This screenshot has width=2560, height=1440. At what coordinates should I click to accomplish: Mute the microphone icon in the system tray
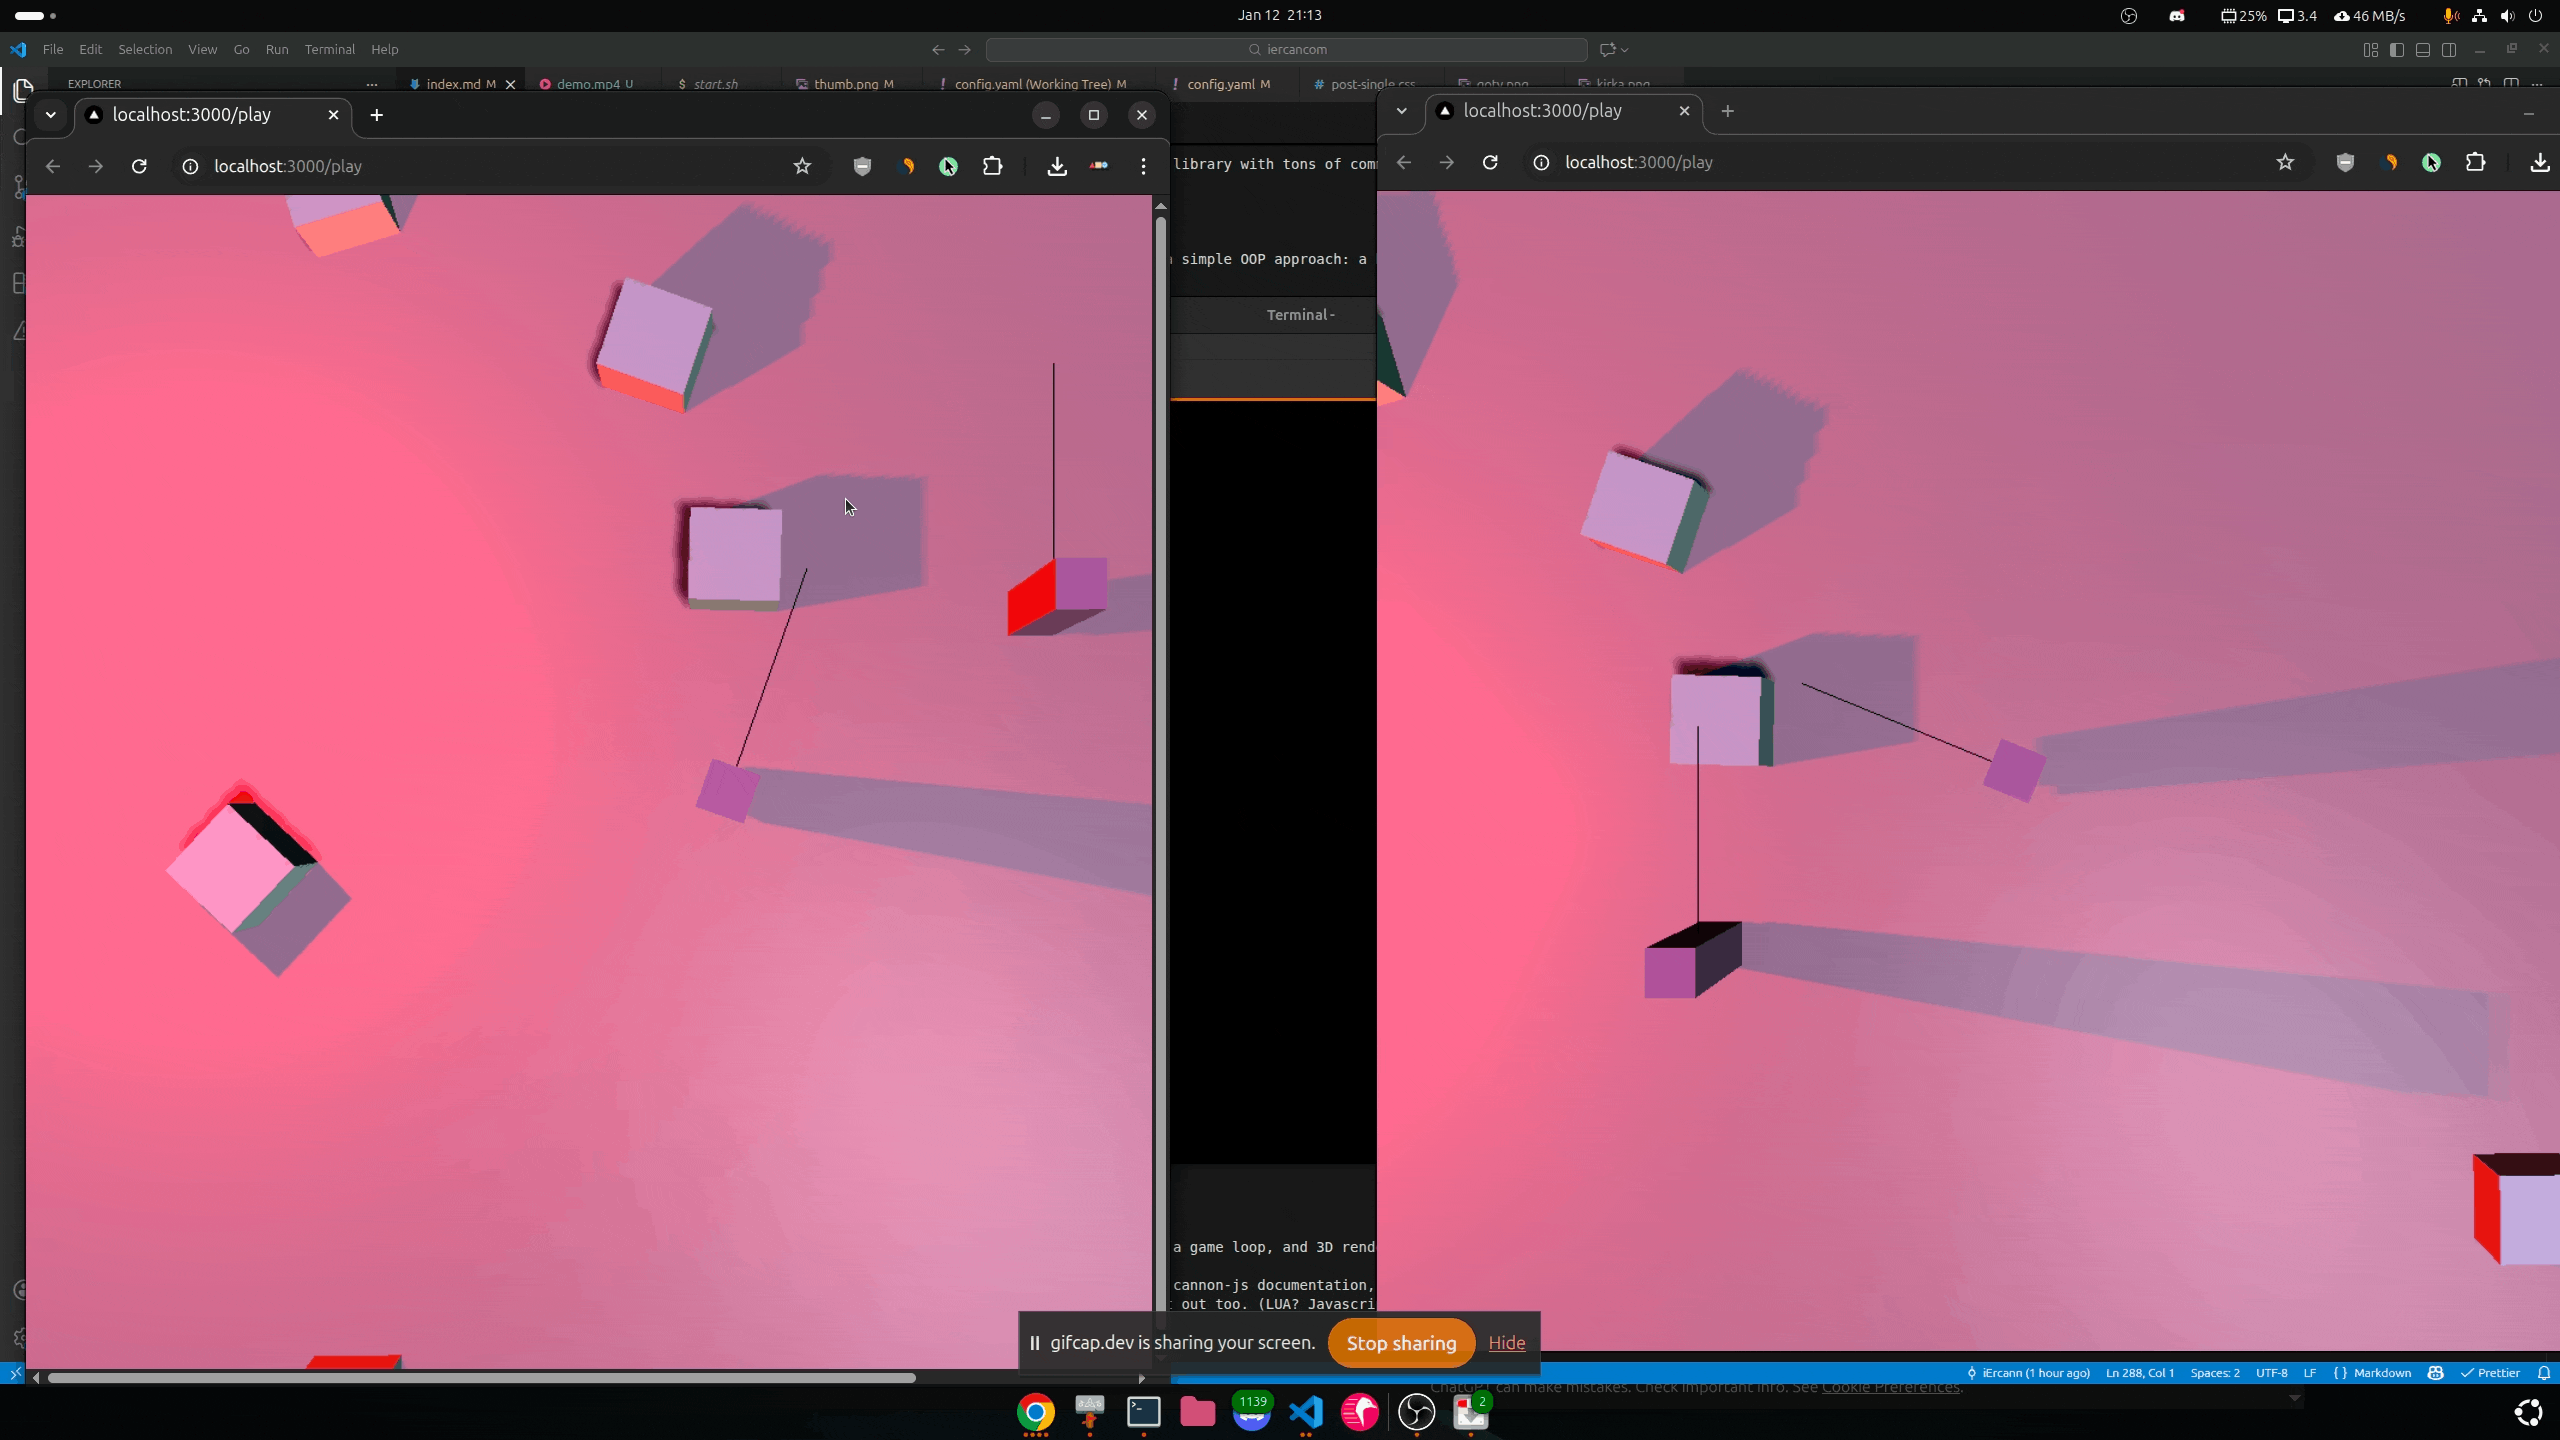tap(2449, 15)
